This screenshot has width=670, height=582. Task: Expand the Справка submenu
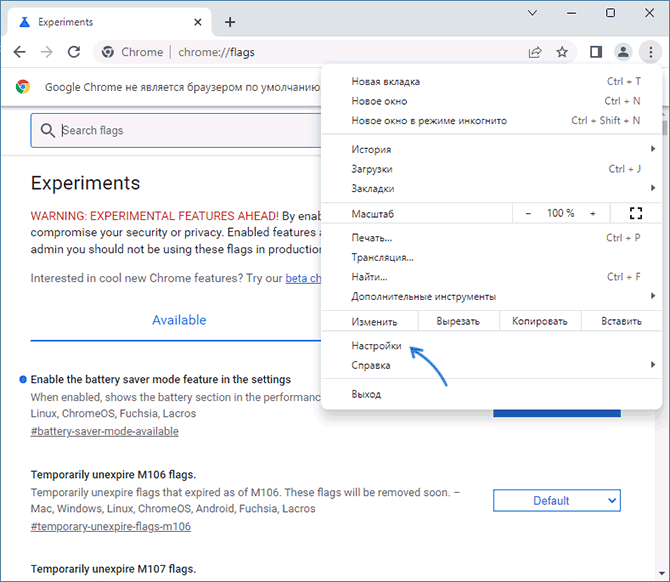(491, 365)
